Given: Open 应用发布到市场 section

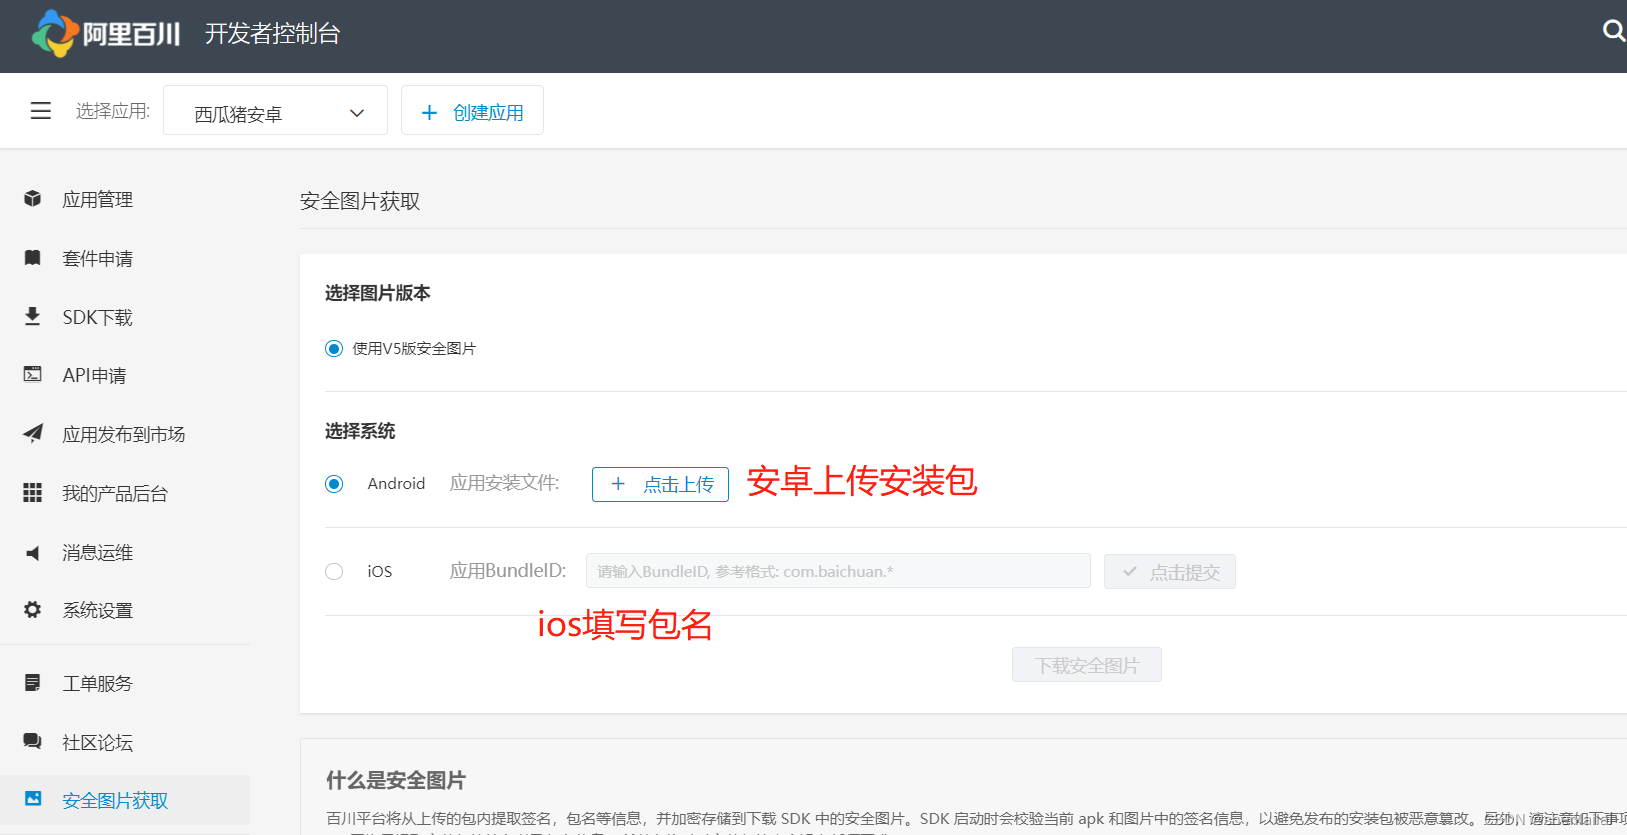Looking at the screenshot, I should 125,434.
